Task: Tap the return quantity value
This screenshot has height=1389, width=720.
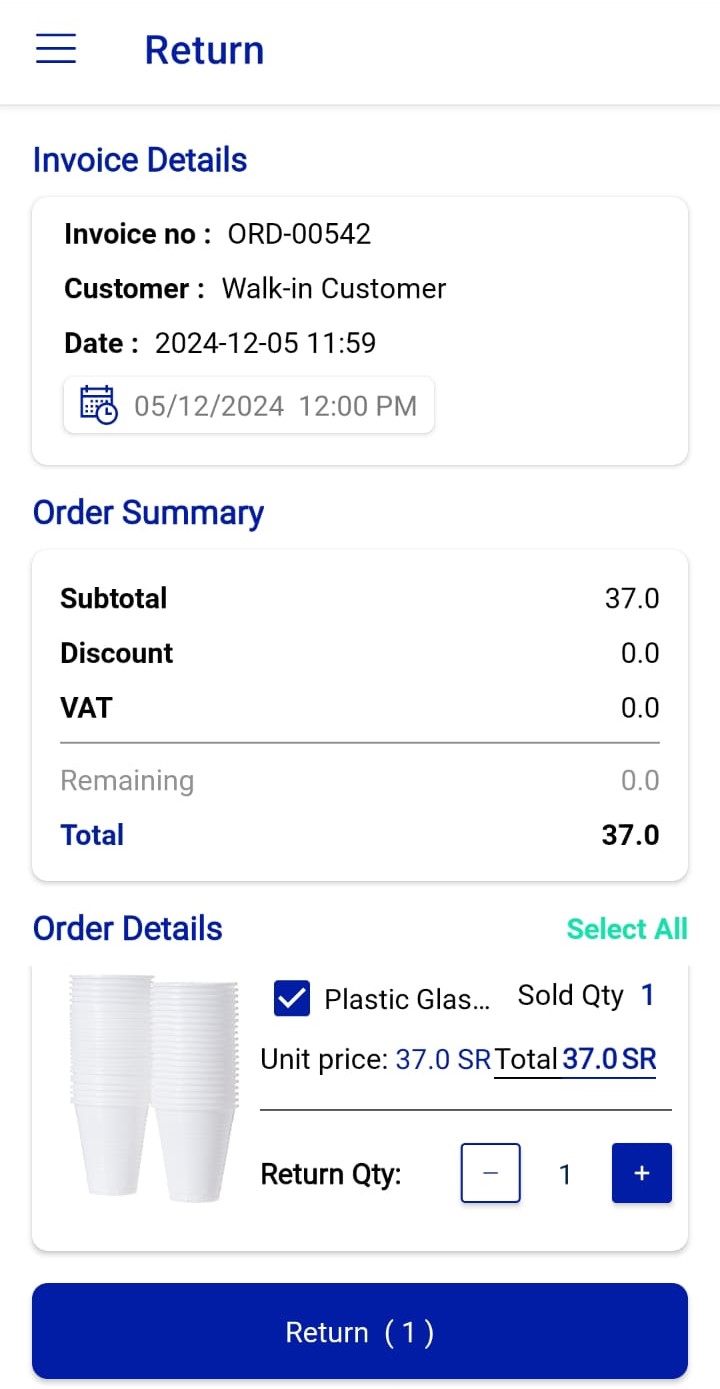Action: click(x=565, y=1174)
